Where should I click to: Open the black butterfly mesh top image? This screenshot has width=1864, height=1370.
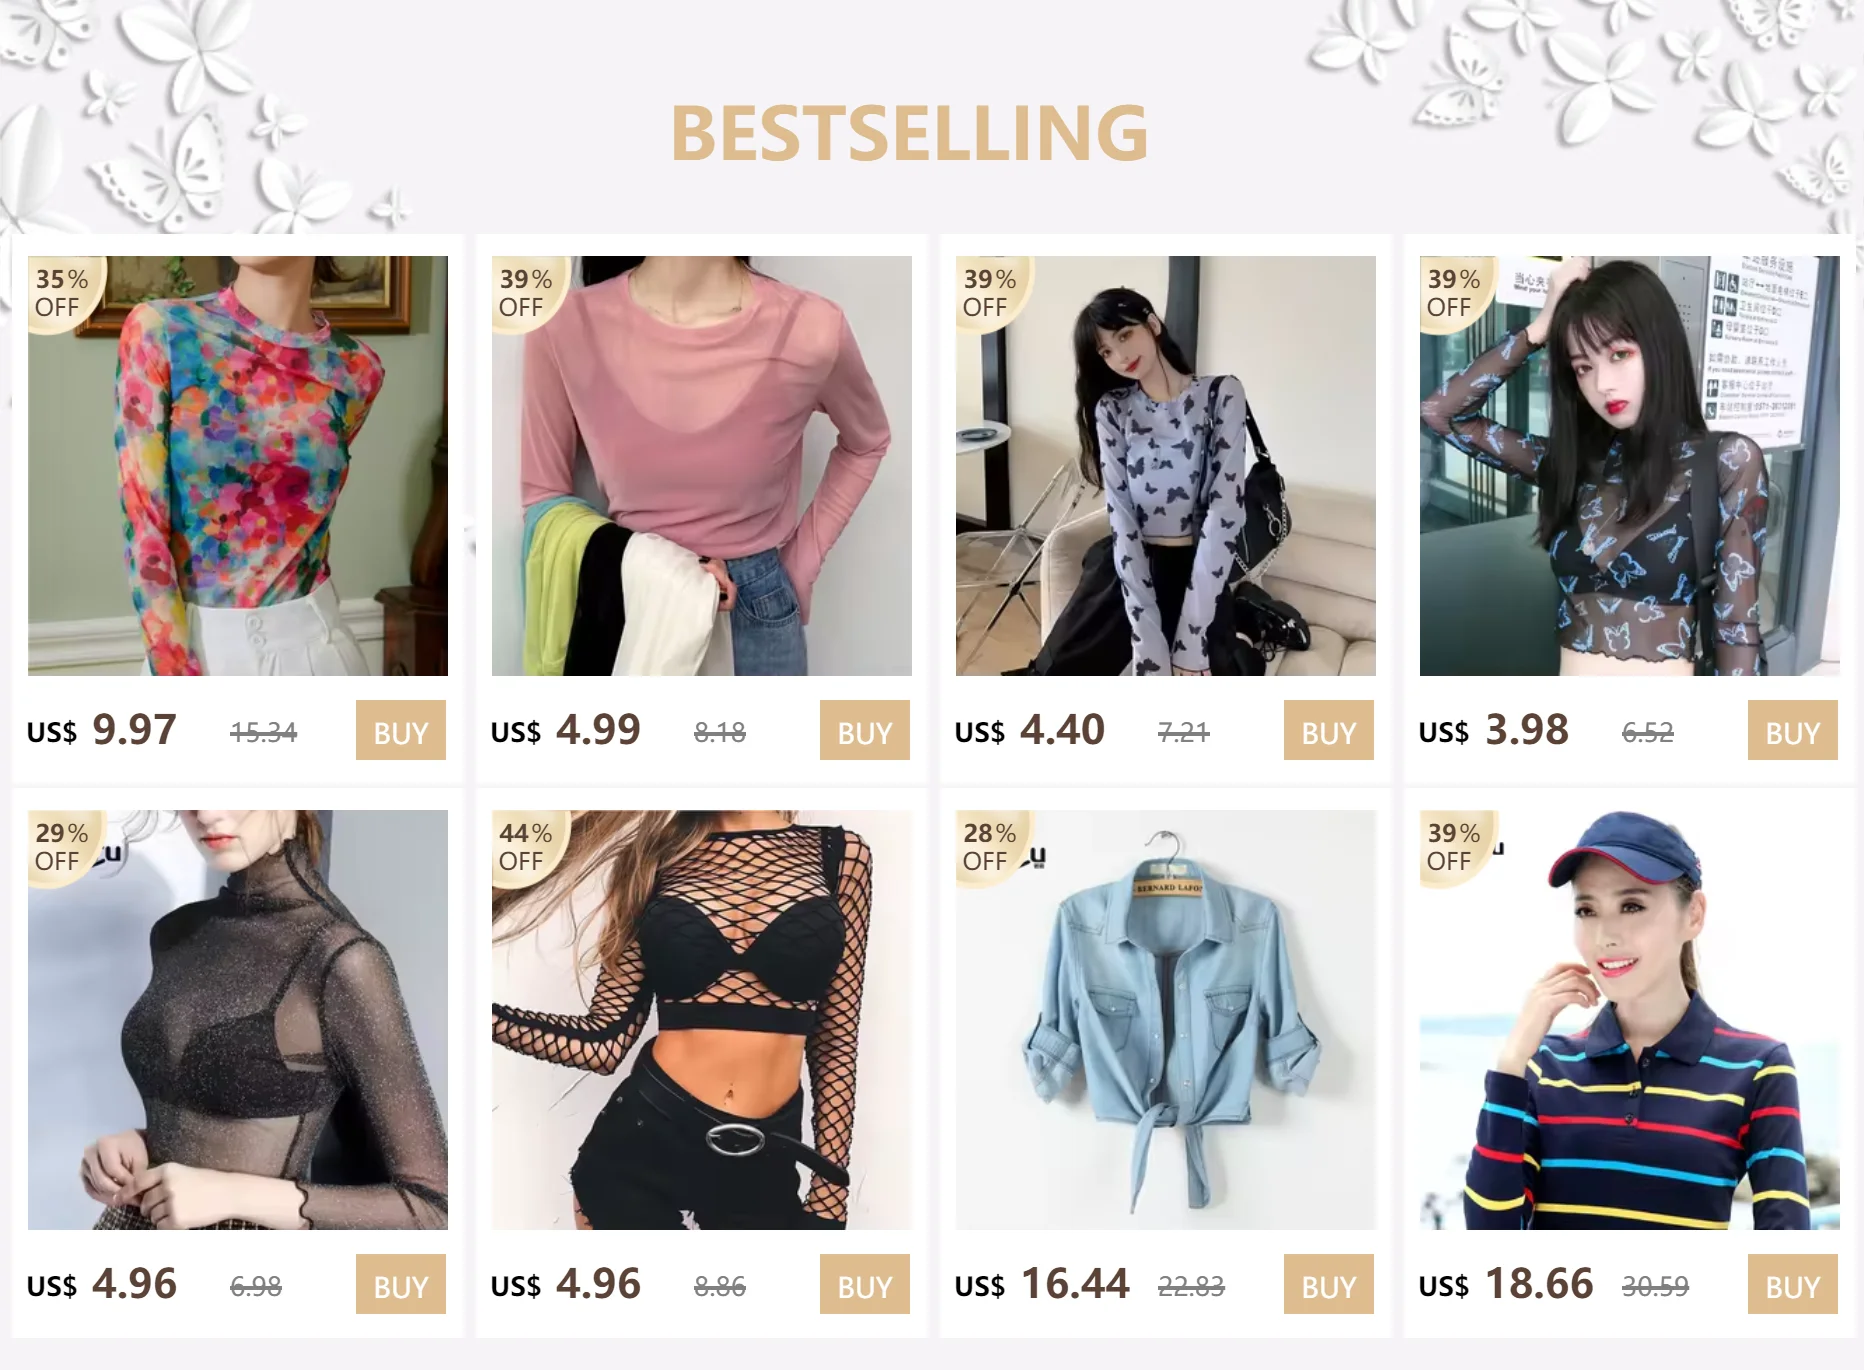[x=1630, y=466]
